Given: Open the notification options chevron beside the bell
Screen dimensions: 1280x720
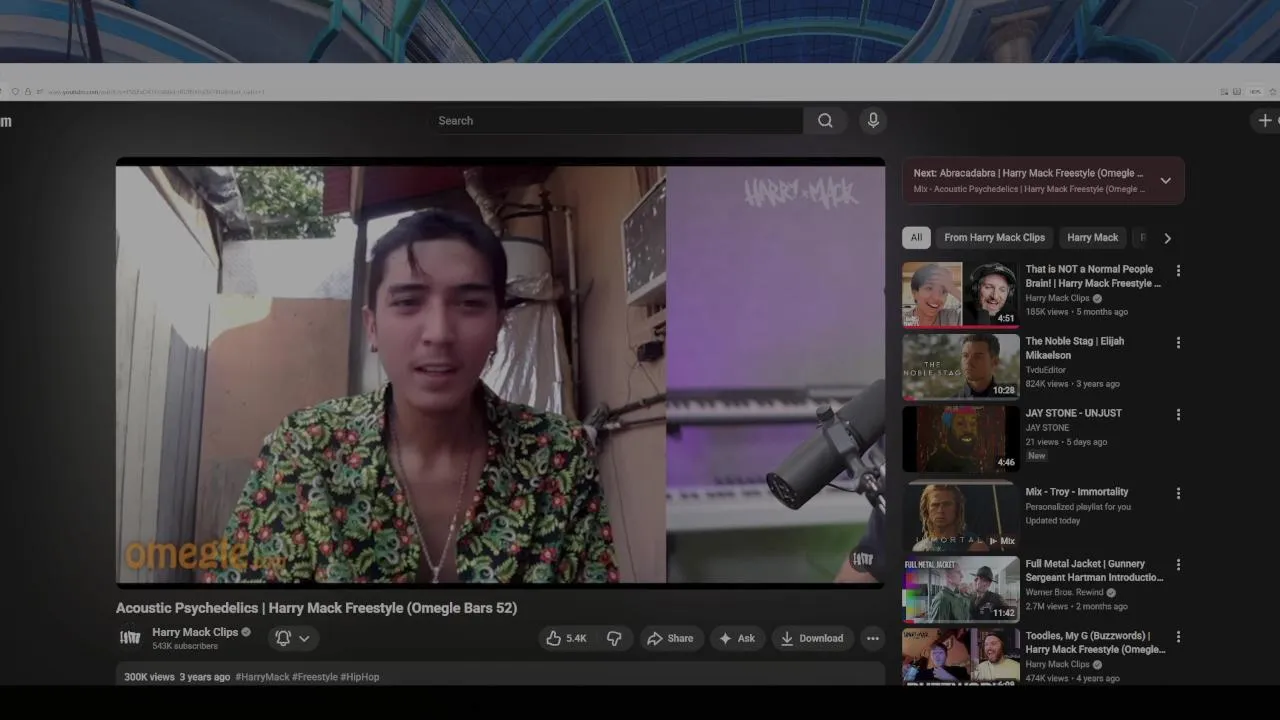Looking at the screenshot, I should (x=304, y=638).
